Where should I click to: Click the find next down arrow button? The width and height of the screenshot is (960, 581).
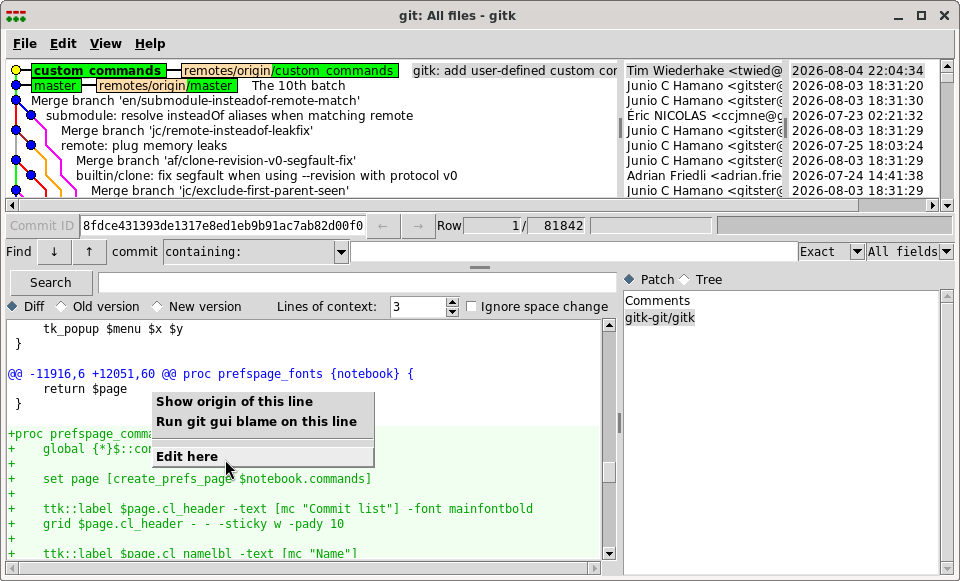pos(54,252)
